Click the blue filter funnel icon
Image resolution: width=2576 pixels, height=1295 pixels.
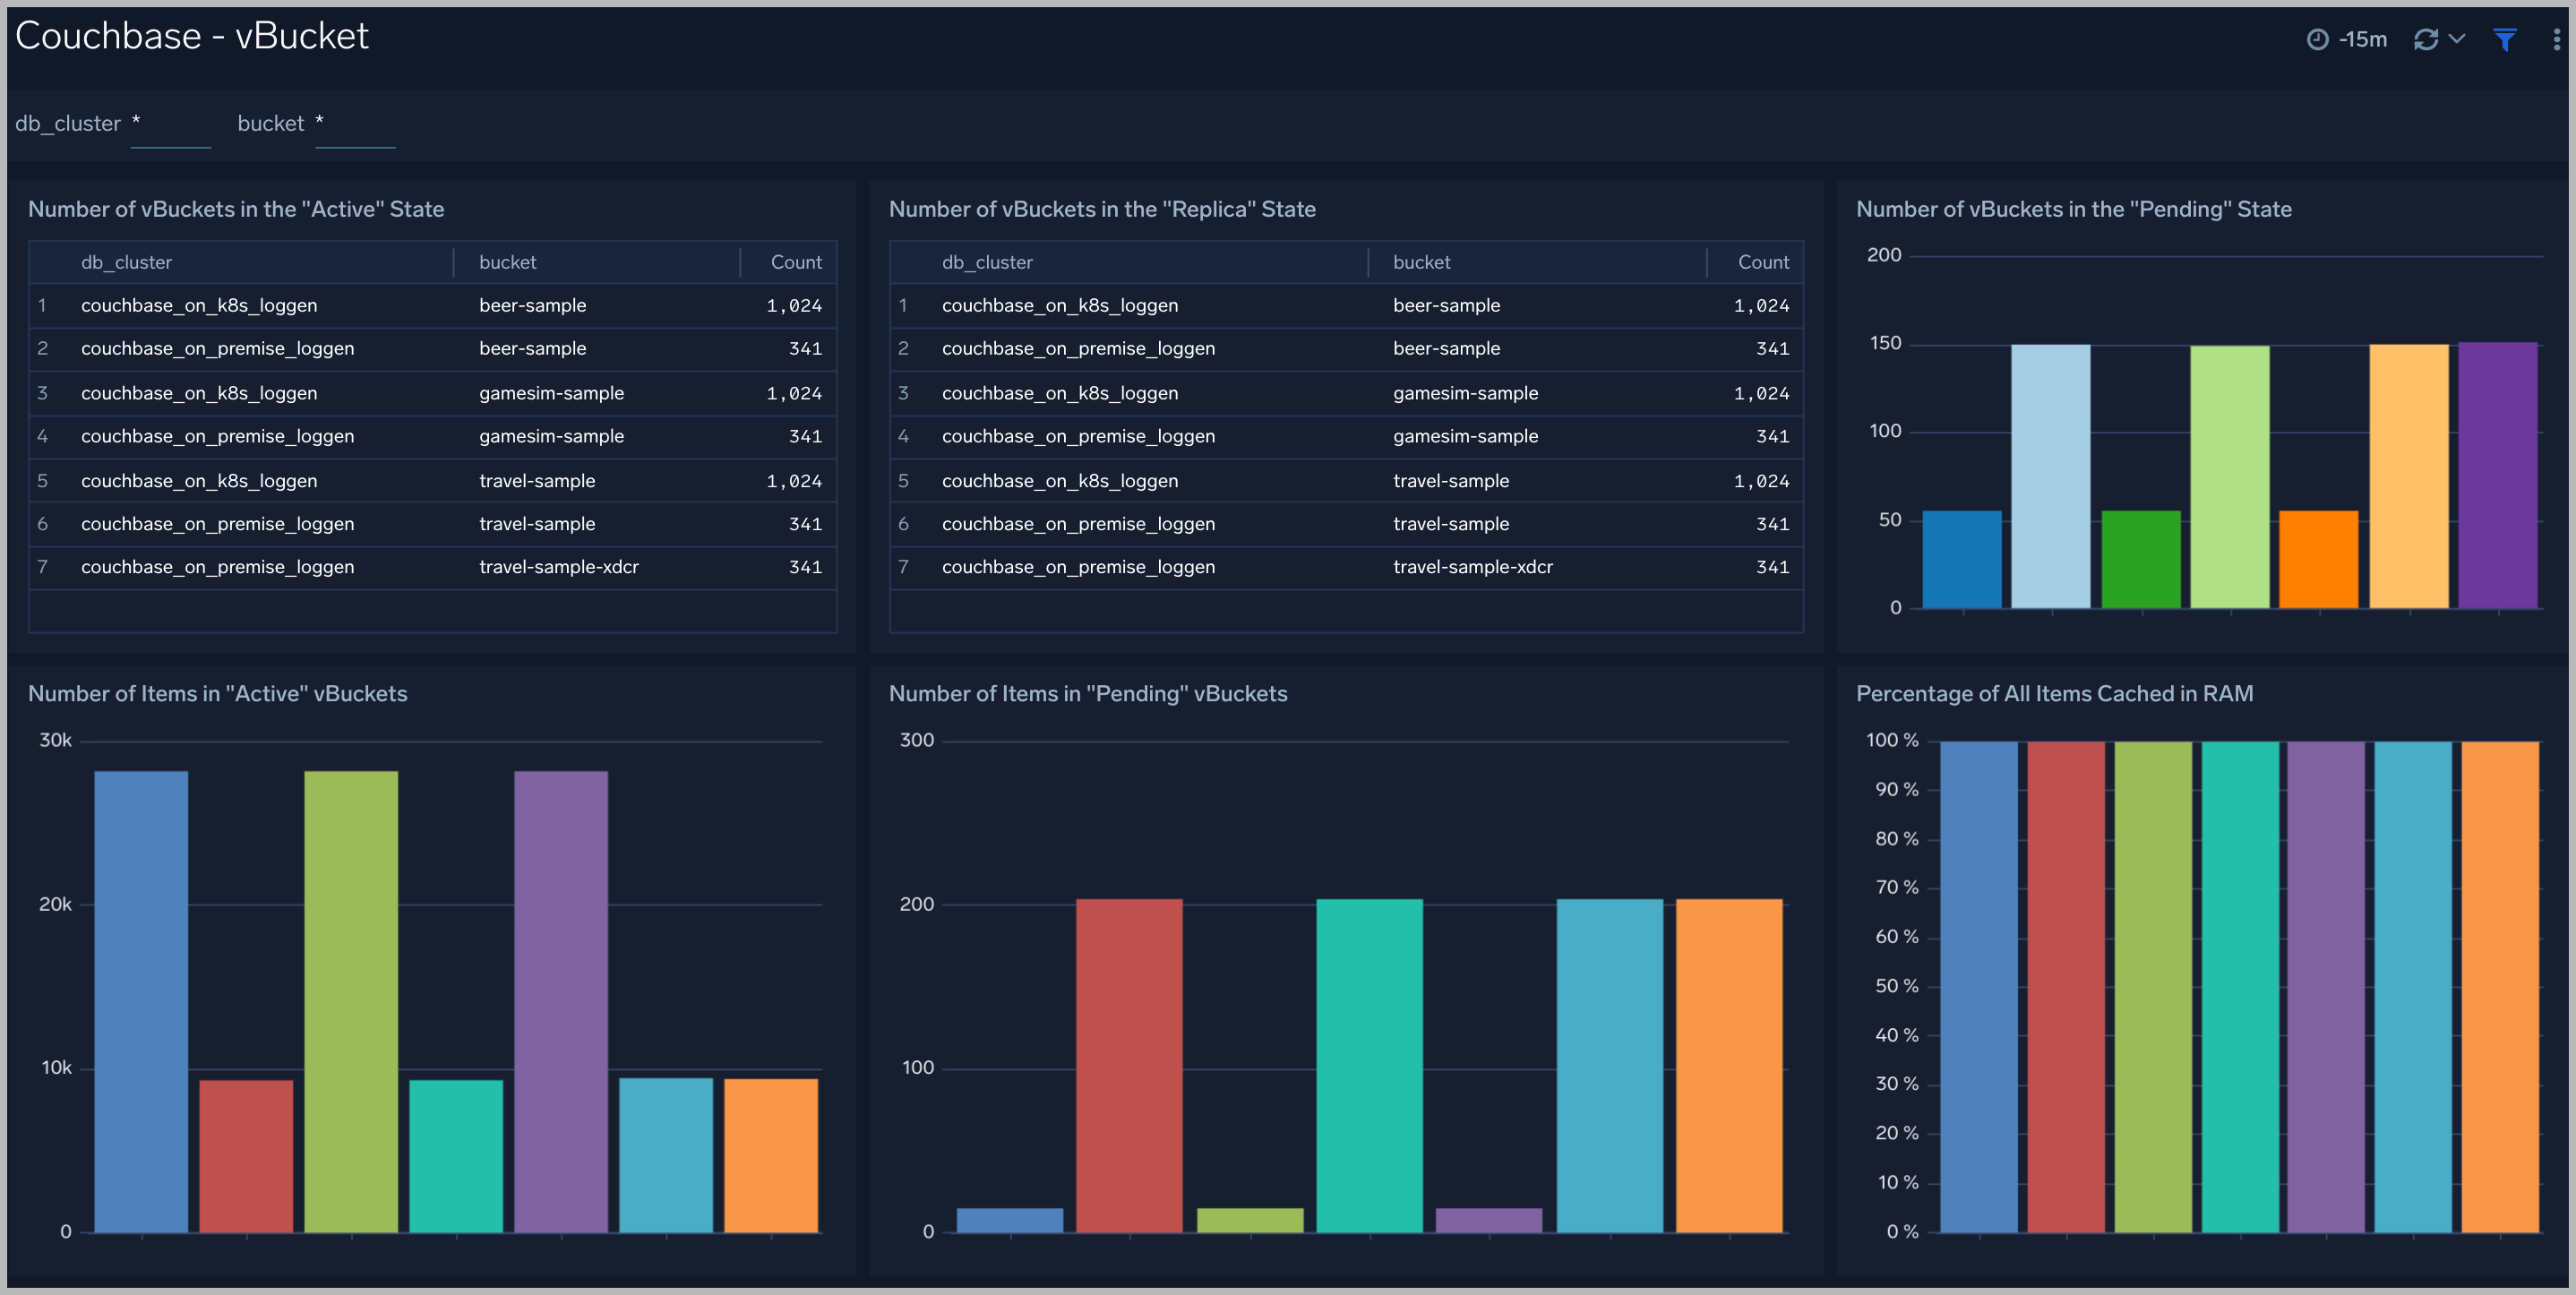(2504, 39)
